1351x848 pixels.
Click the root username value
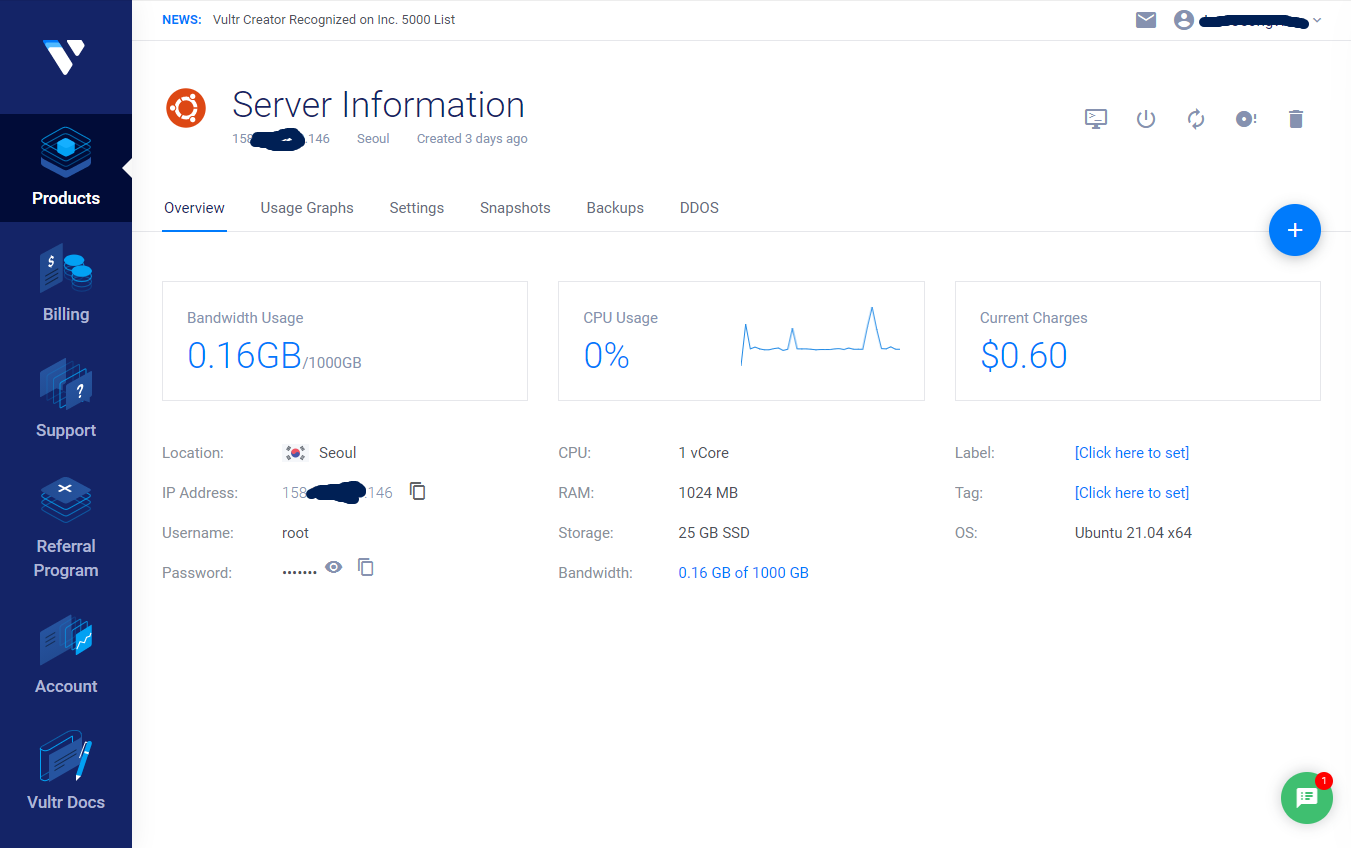(295, 533)
